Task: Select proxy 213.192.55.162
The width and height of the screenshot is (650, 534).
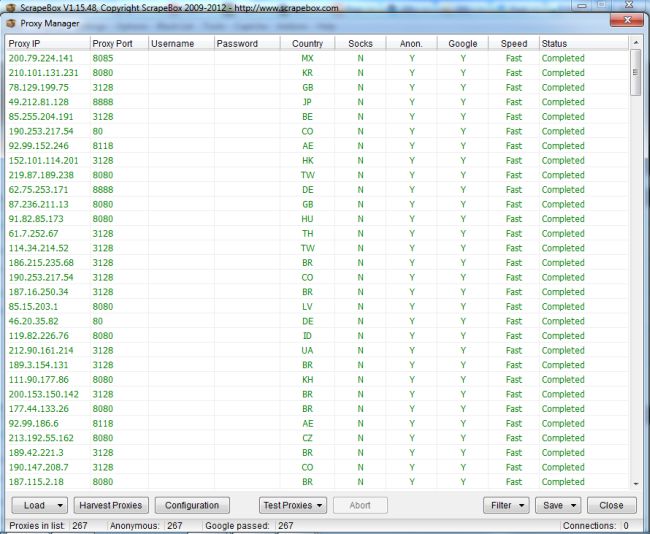Action: (318, 438)
